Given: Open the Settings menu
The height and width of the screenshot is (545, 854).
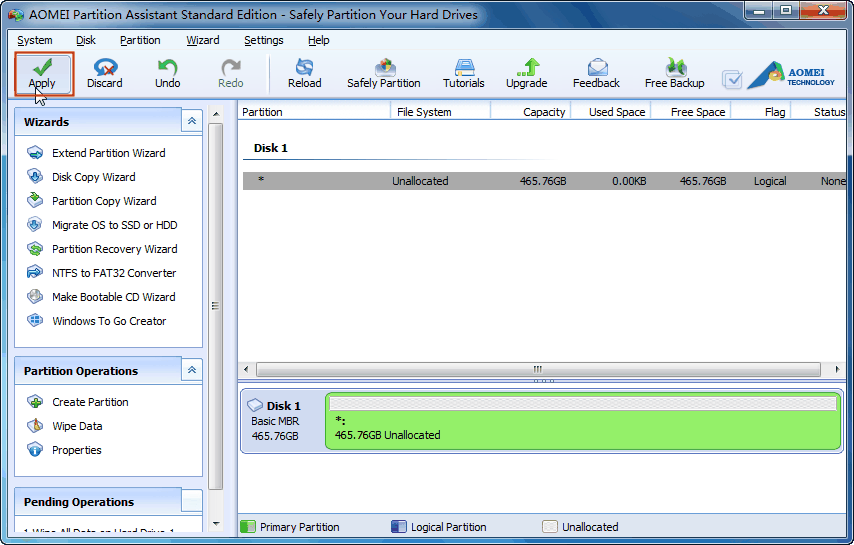Looking at the screenshot, I should pos(264,40).
